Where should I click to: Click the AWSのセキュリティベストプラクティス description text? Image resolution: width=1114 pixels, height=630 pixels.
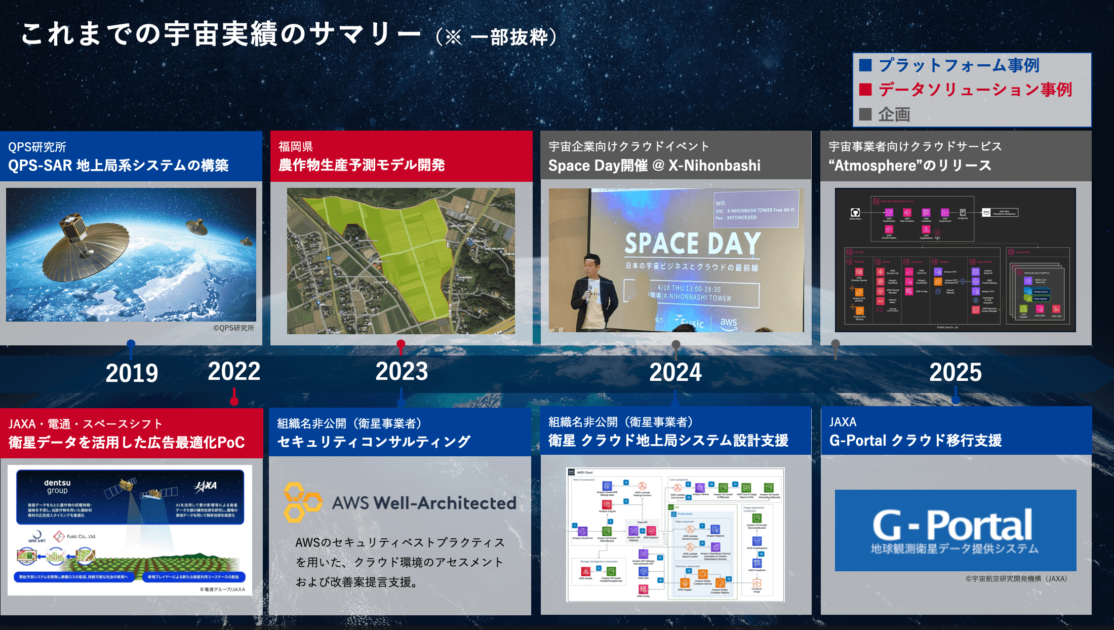[400, 562]
